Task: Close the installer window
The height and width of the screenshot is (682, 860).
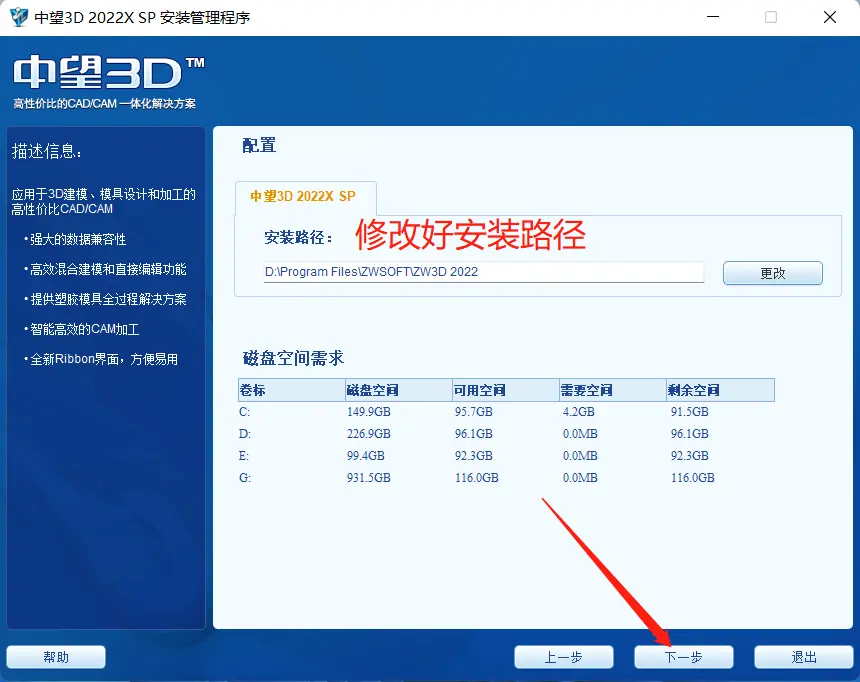Action: coord(830,17)
